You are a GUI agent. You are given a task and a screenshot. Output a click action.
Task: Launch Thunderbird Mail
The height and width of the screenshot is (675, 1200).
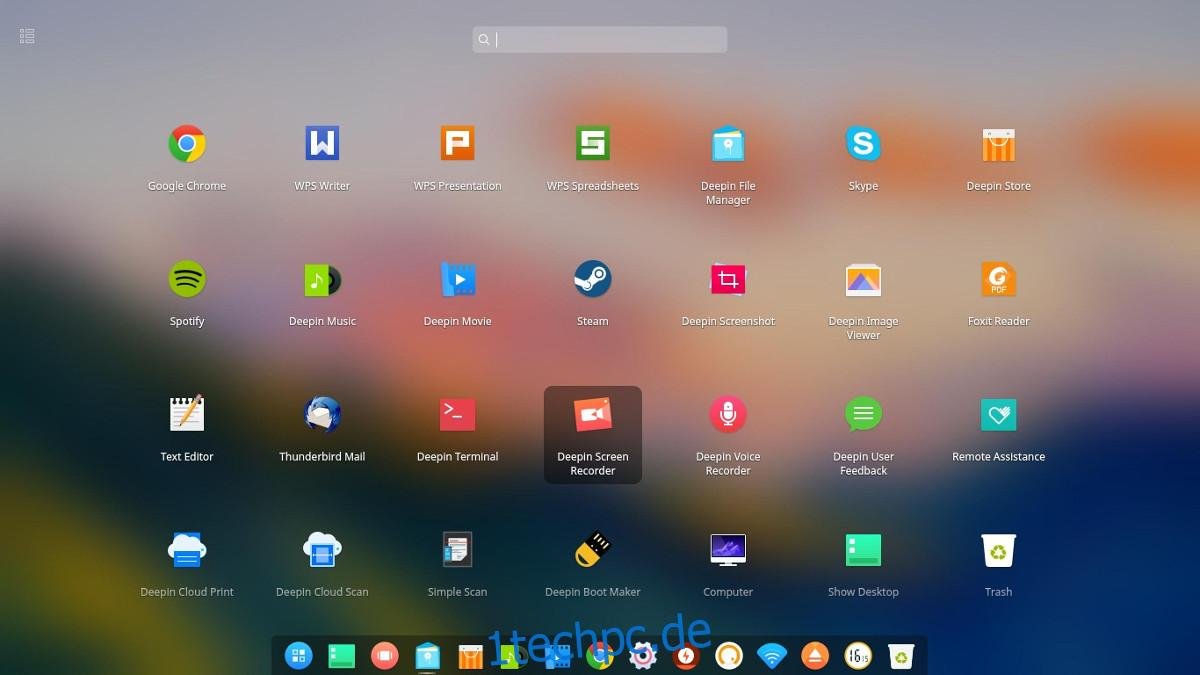point(321,413)
